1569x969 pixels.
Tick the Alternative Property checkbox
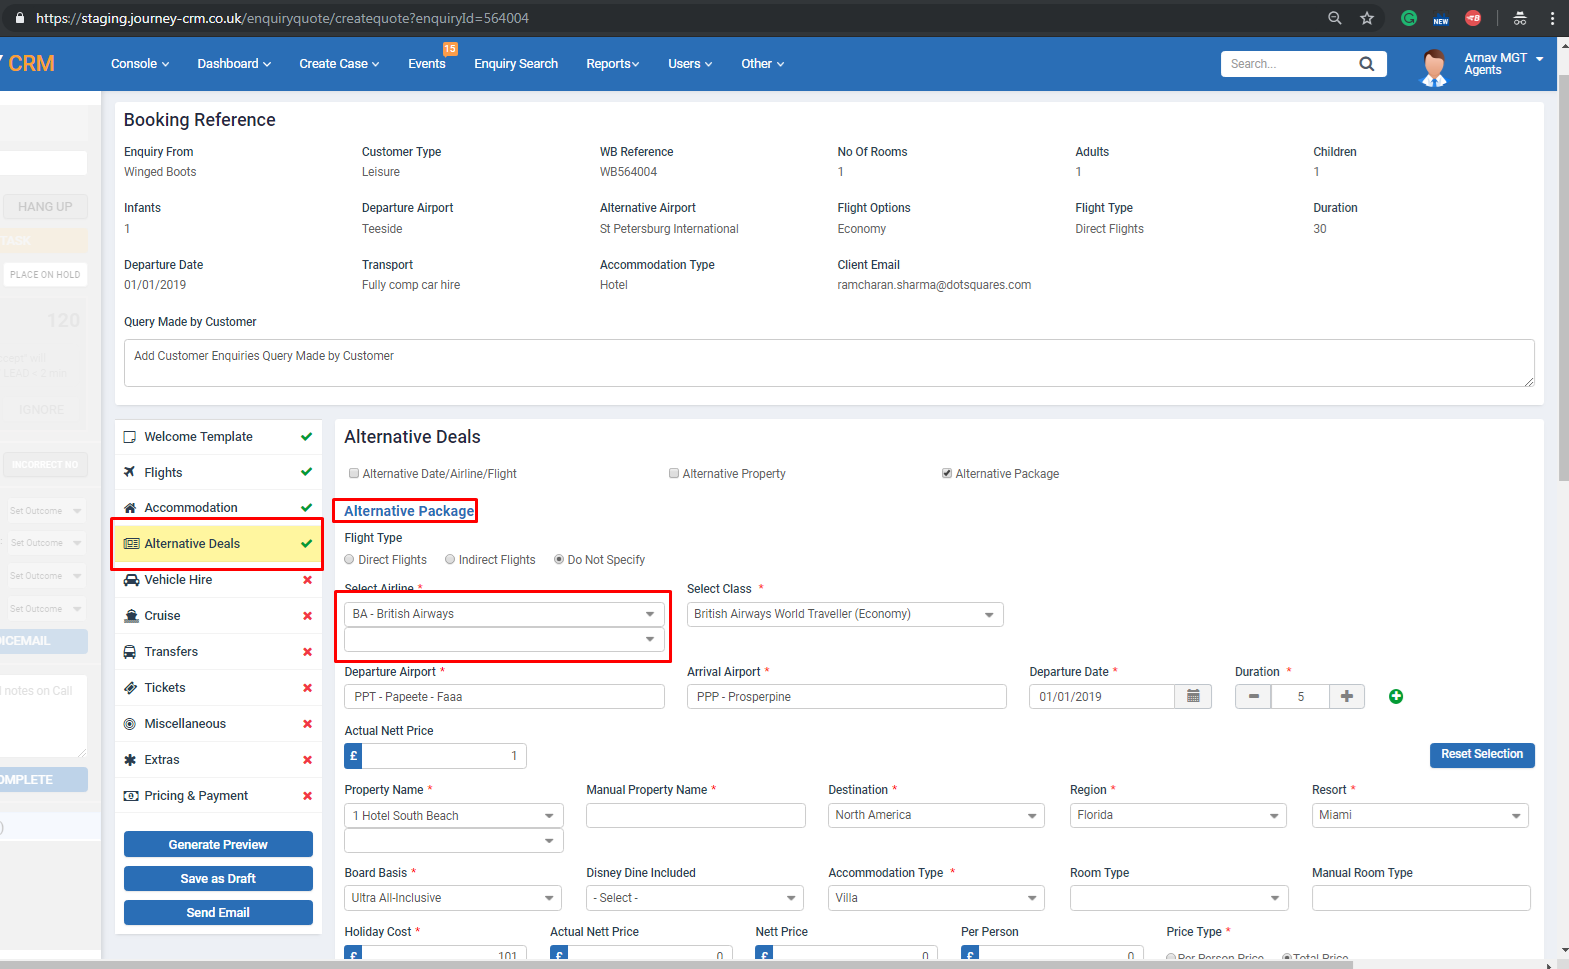674,474
